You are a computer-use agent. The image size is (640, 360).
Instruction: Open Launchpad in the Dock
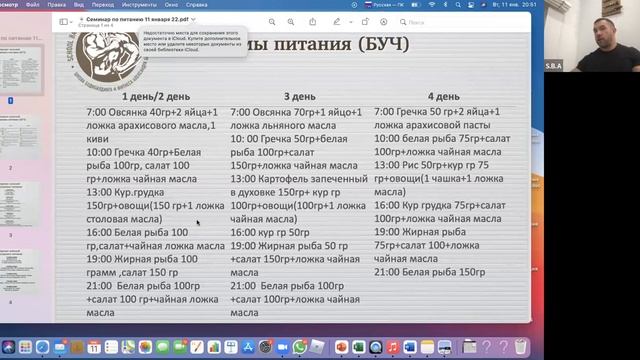click(25, 347)
